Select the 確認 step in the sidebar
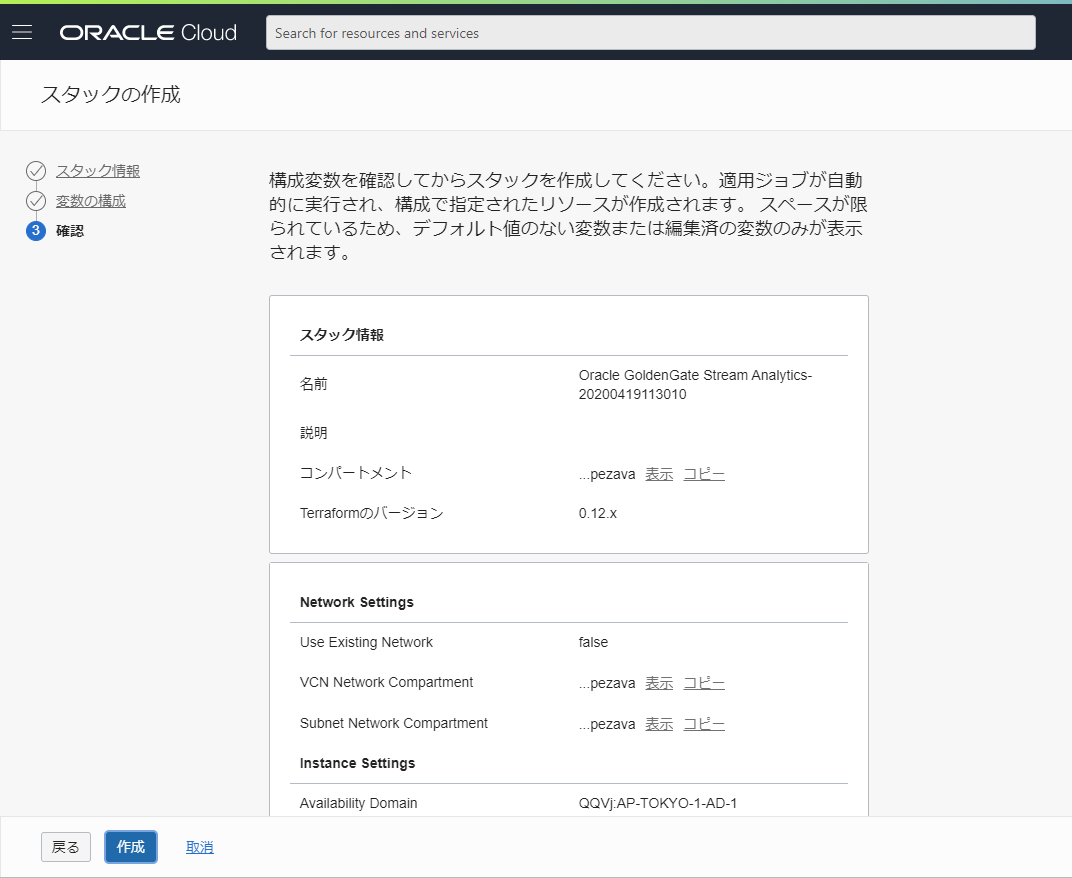The width and height of the screenshot is (1072, 878). click(68, 230)
